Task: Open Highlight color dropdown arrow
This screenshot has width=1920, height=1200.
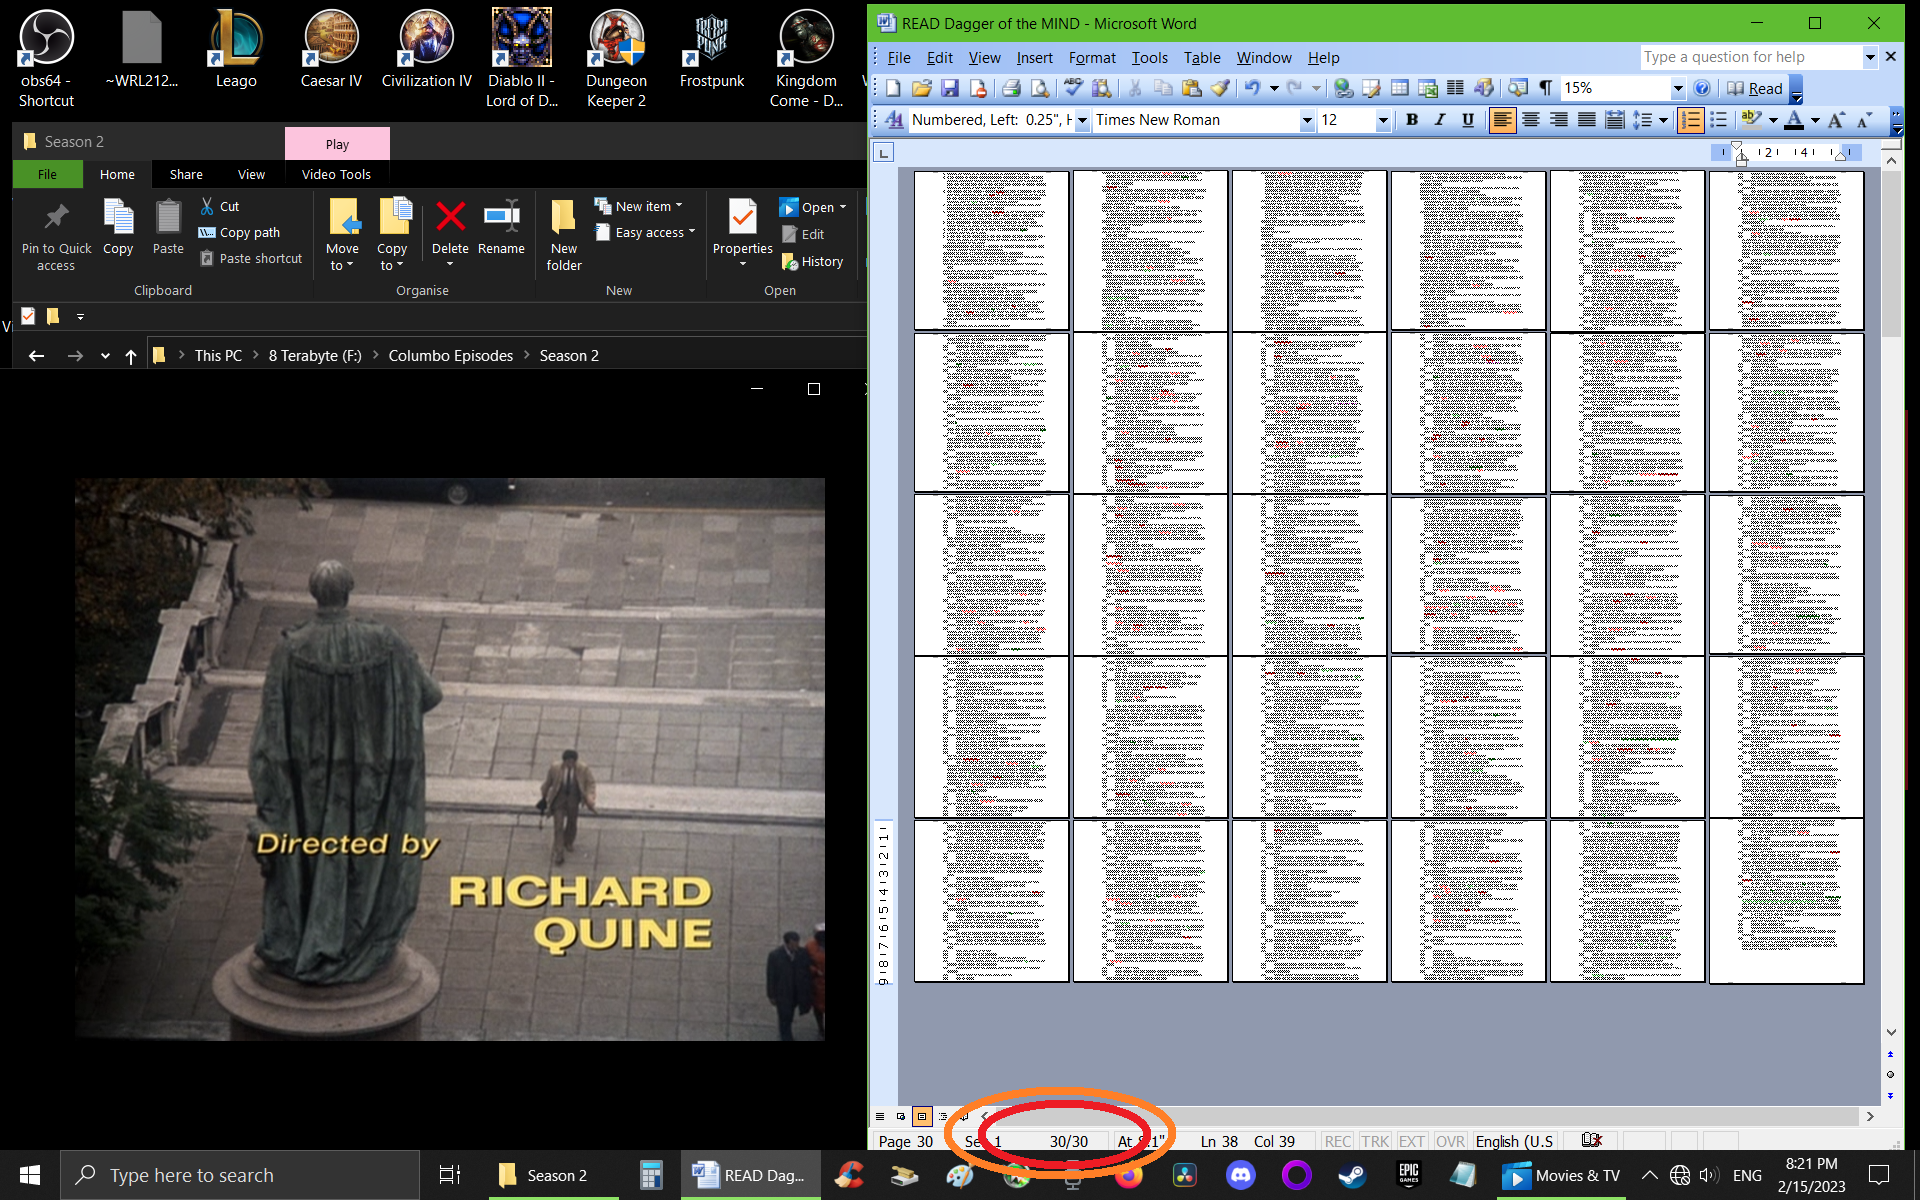Action: [1773, 120]
